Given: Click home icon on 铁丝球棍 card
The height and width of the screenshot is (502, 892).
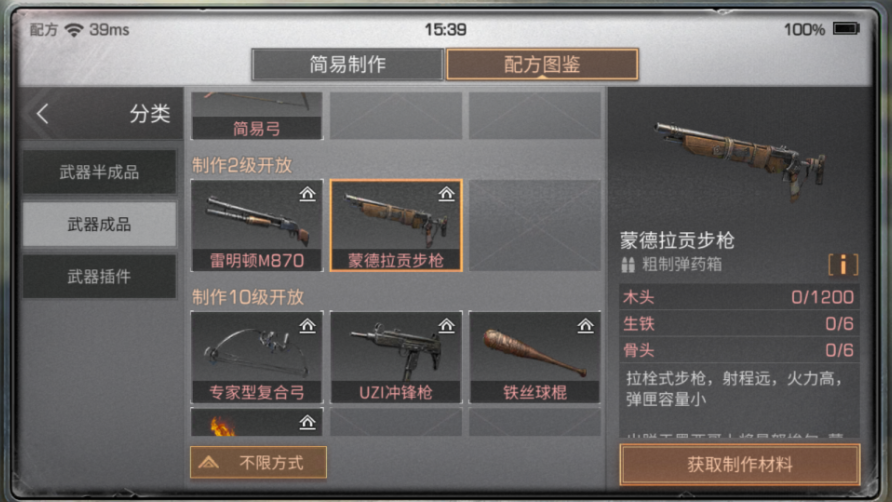Looking at the screenshot, I should coord(585,326).
